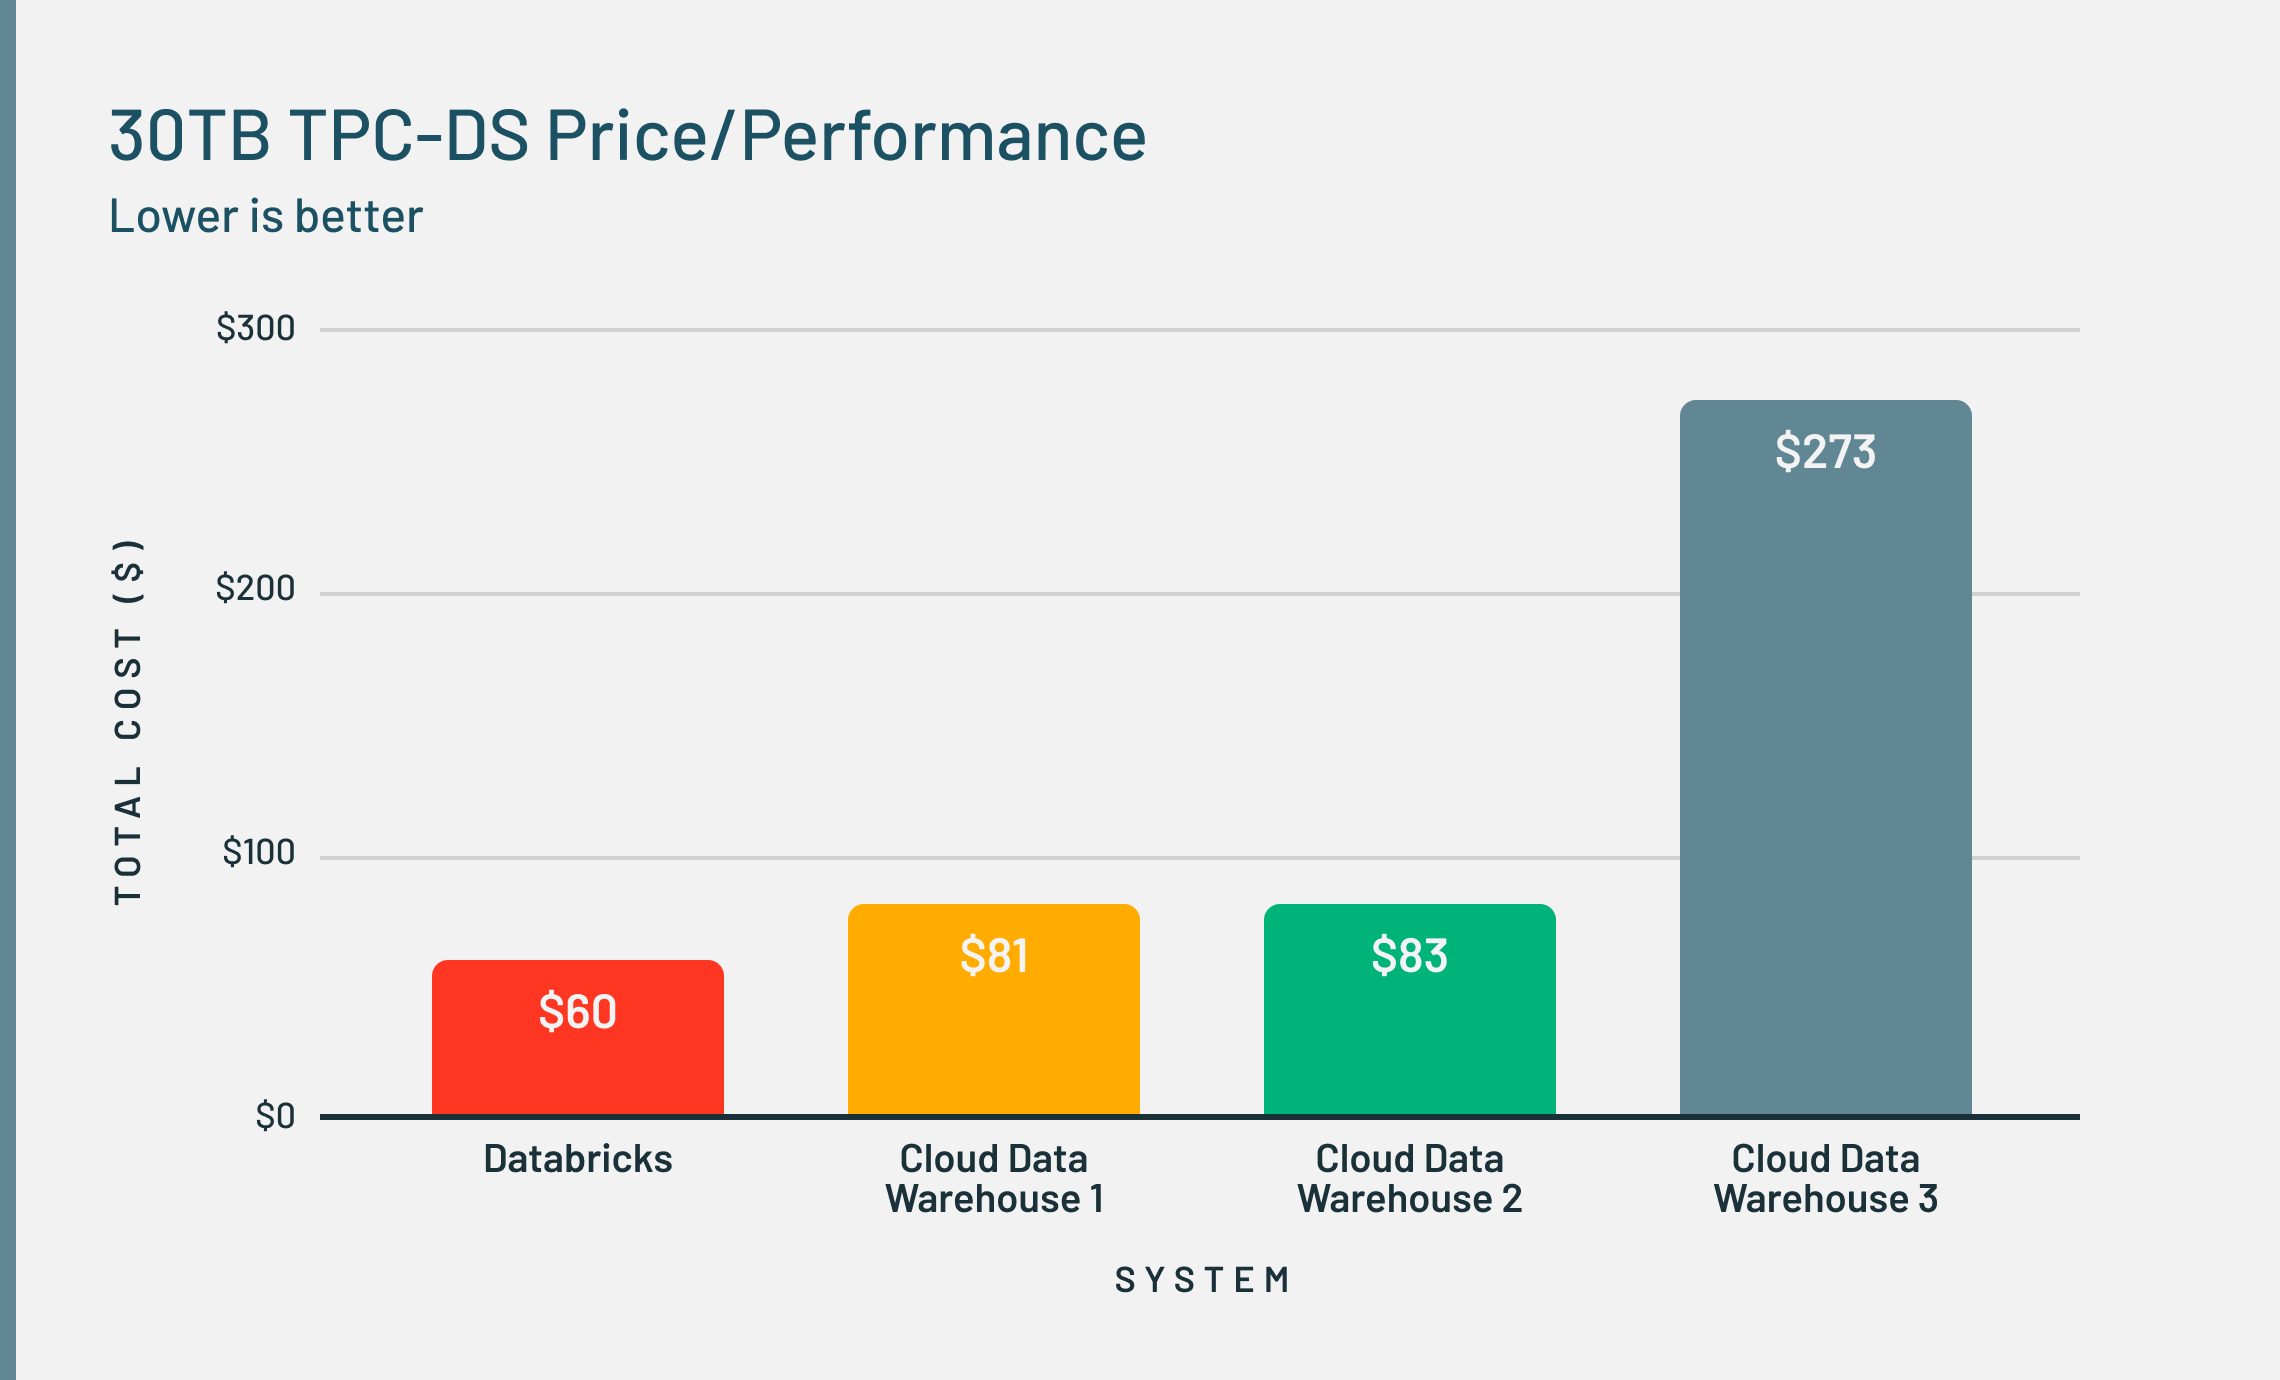Screen dimensions: 2280x1380
Task: Click the $300 y-axis tick label
Action: 256,328
